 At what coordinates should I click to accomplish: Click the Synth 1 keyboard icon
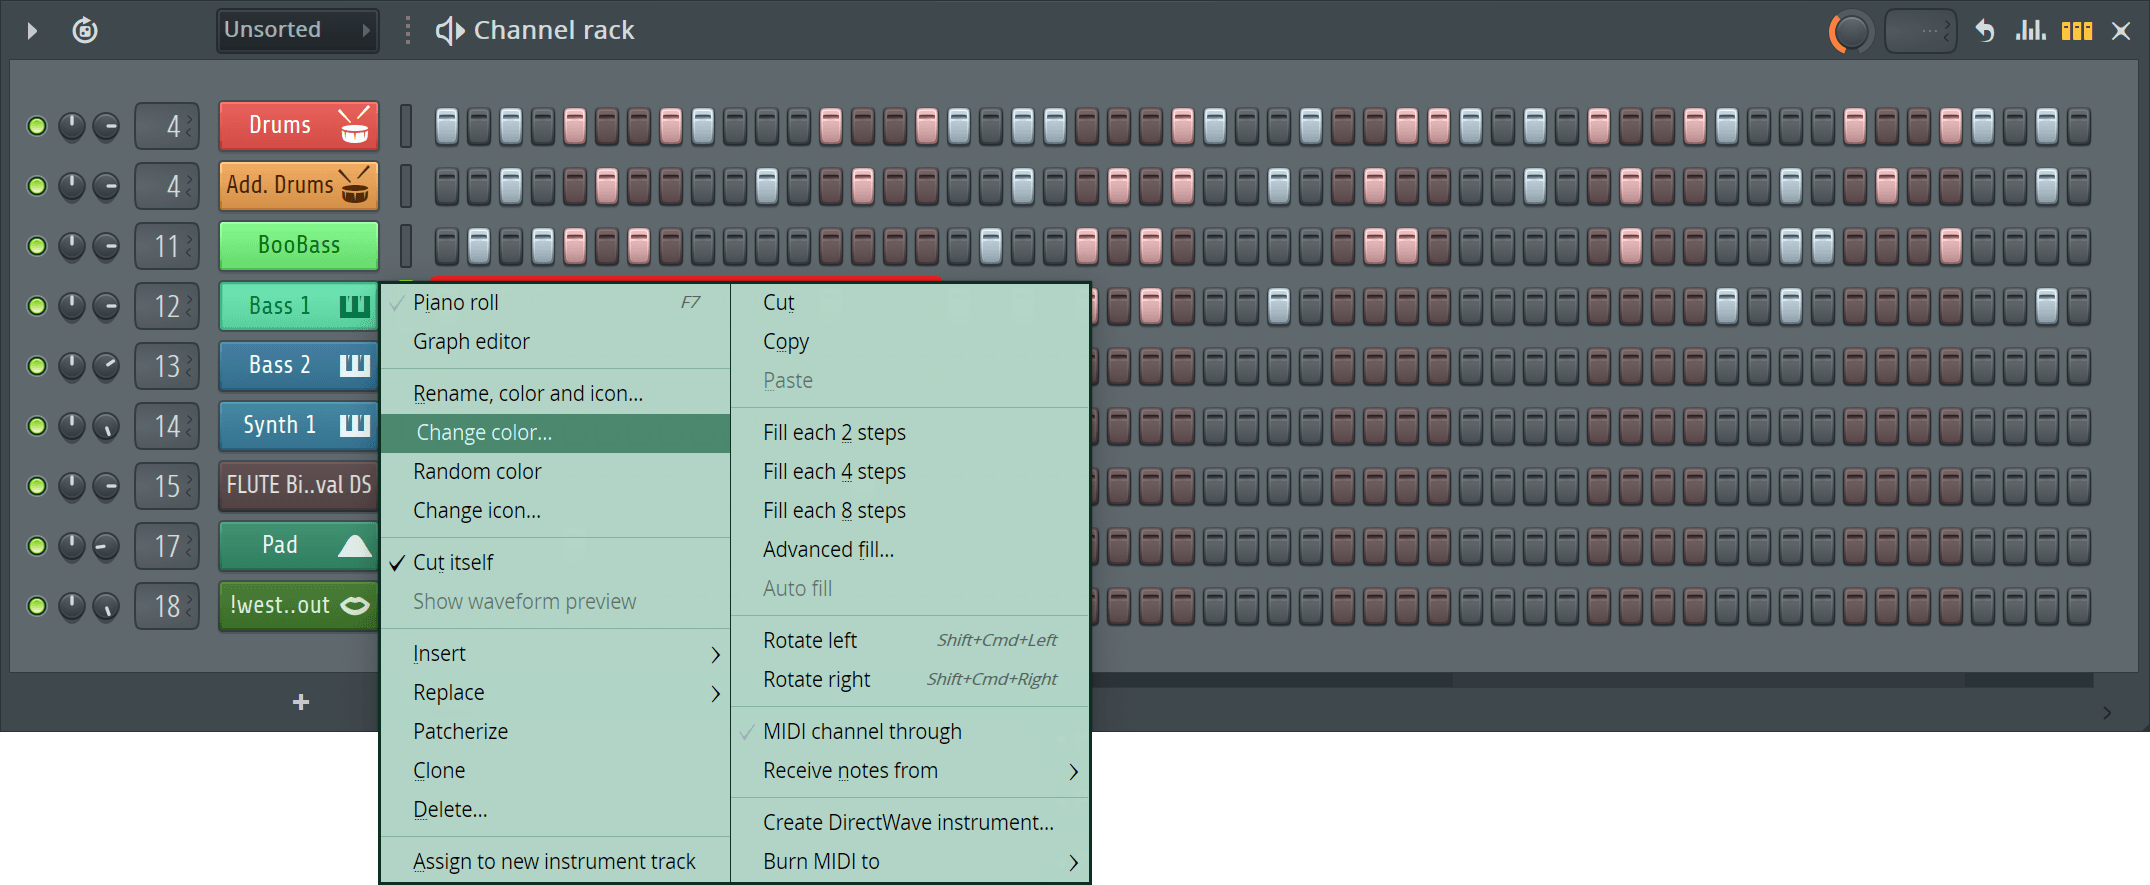pos(354,426)
